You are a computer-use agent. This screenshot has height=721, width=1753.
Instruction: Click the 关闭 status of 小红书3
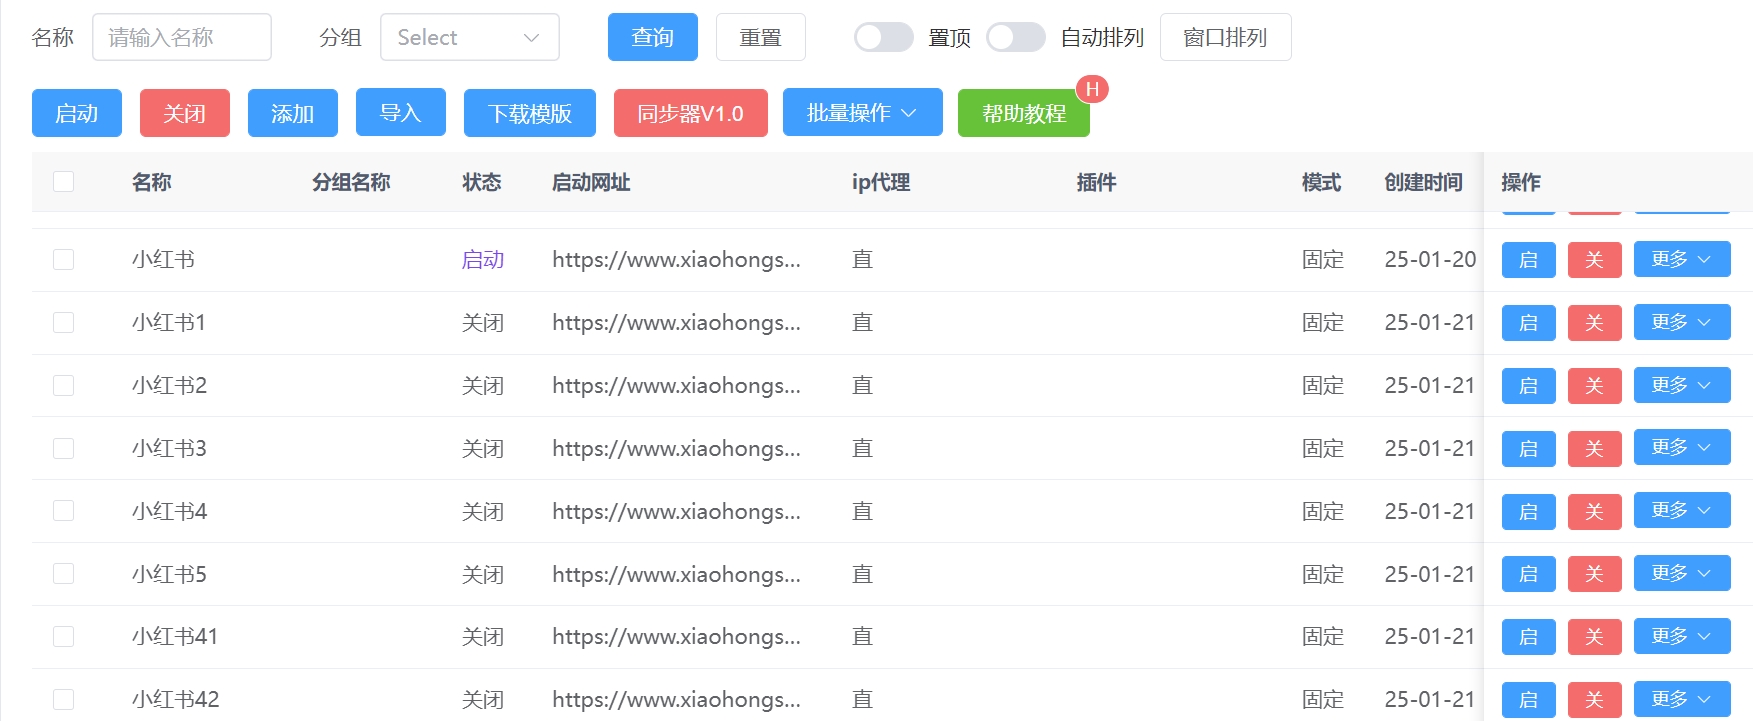[x=482, y=448]
